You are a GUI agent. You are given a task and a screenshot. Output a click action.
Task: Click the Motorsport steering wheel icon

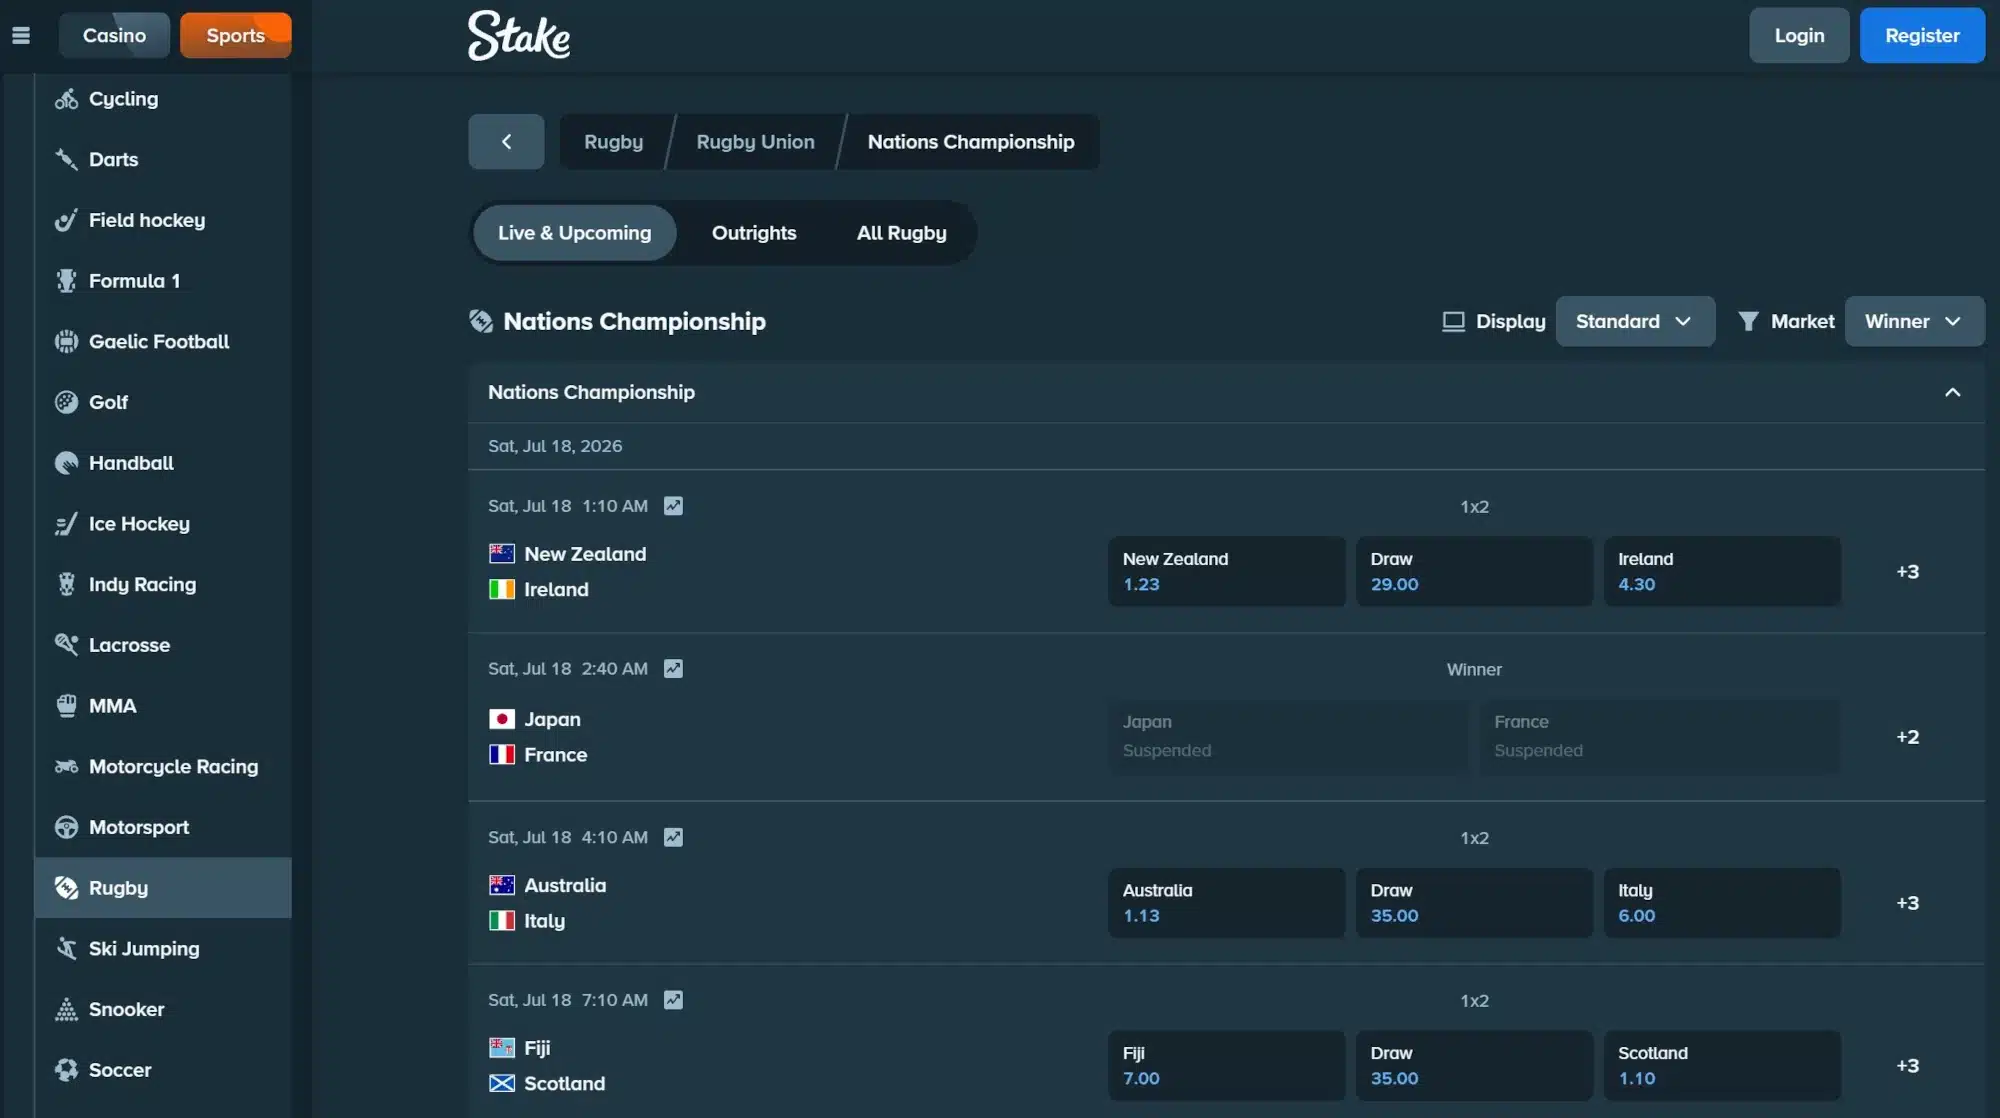(x=66, y=827)
